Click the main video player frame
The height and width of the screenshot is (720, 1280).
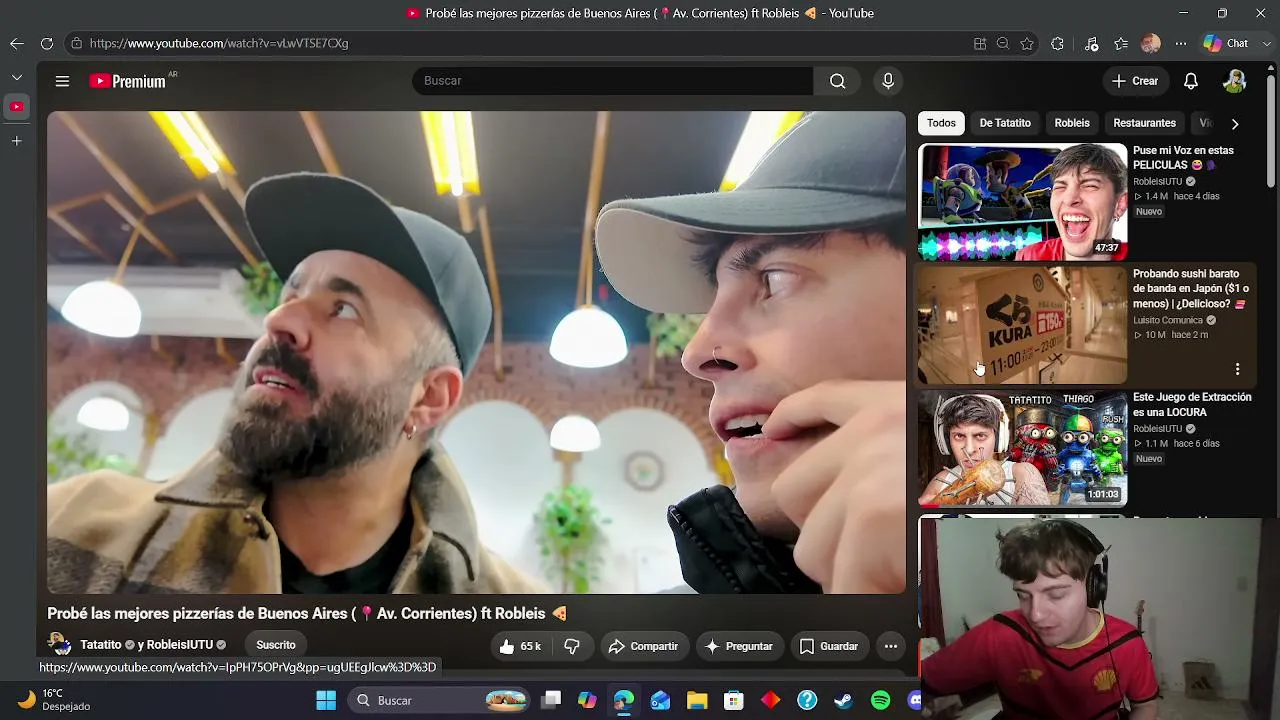(x=476, y=352)
